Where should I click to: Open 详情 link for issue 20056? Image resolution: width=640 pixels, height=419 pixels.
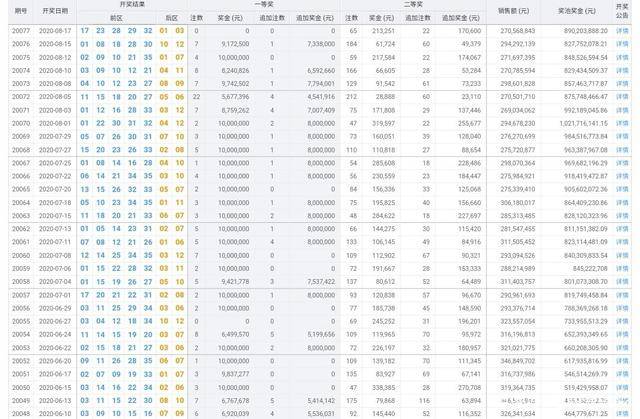(x=622, y=308)
